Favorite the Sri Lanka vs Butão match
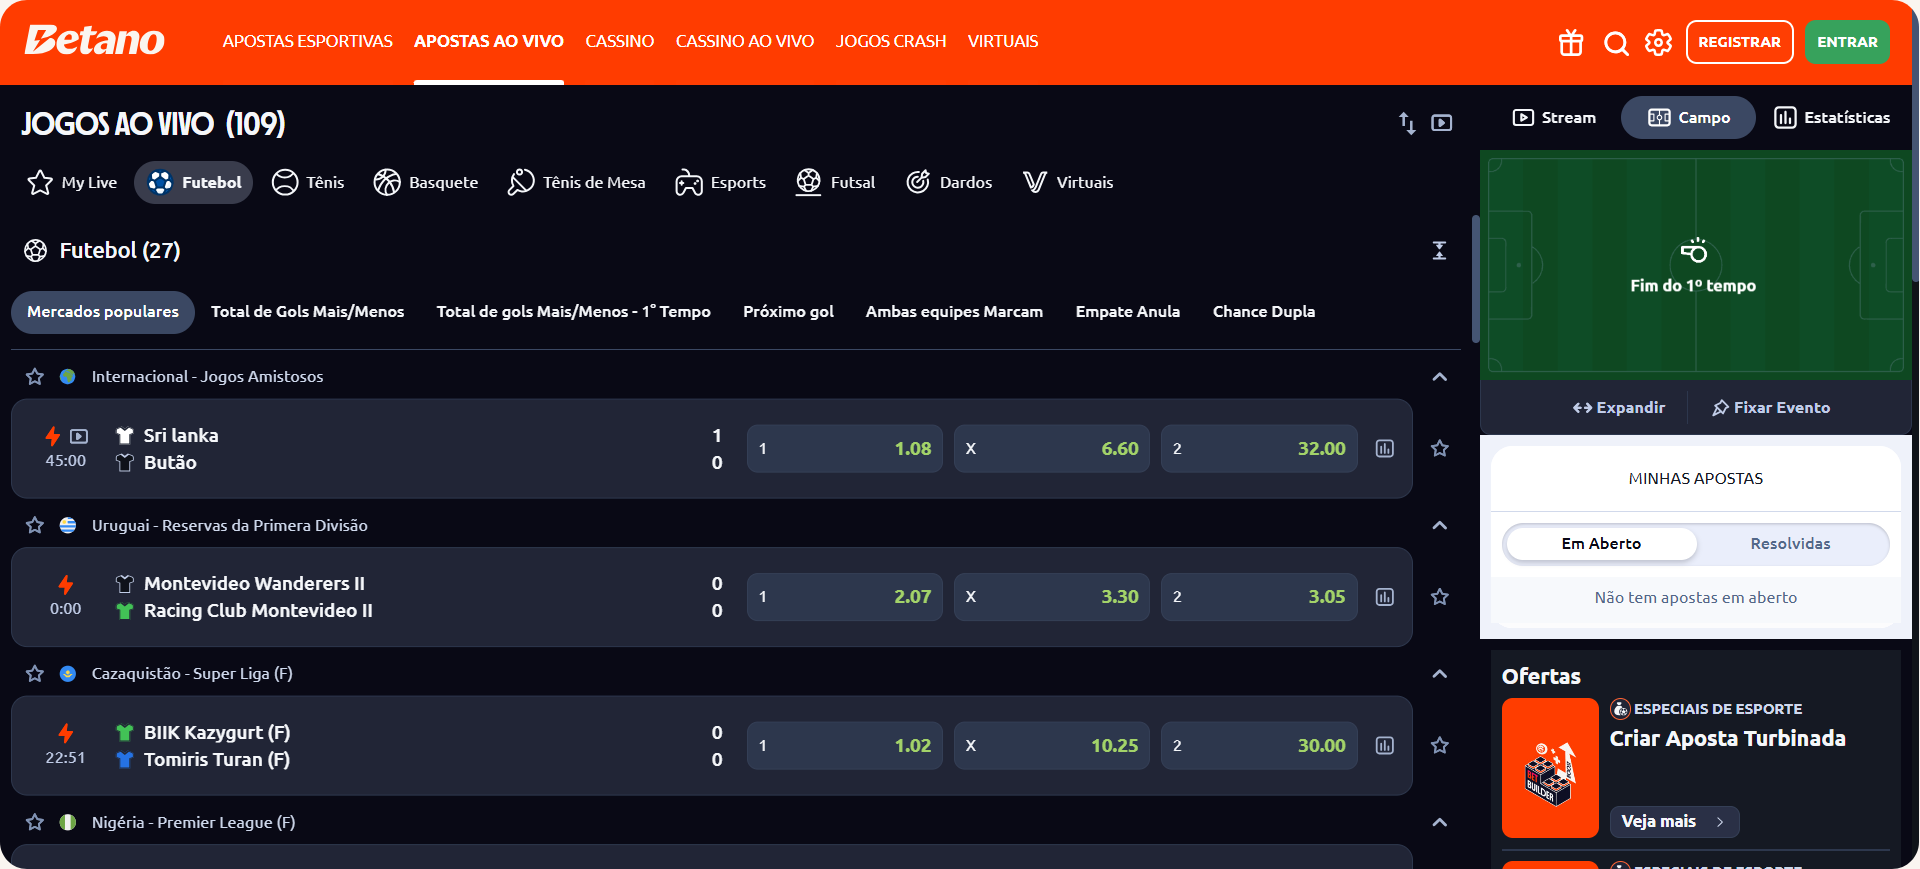The width and height of the screenshot is (1920, 869). 1439,448
